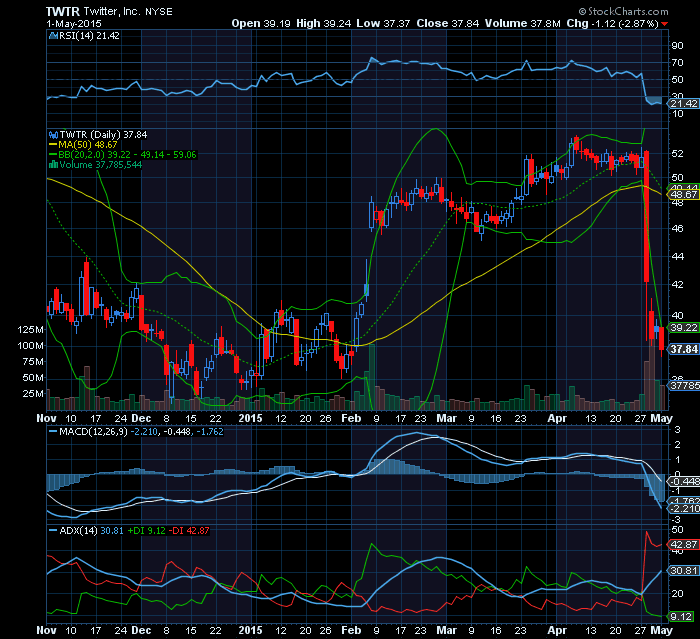
Task: Click the 20 label on ADX axis
Action: coord(678,593)
